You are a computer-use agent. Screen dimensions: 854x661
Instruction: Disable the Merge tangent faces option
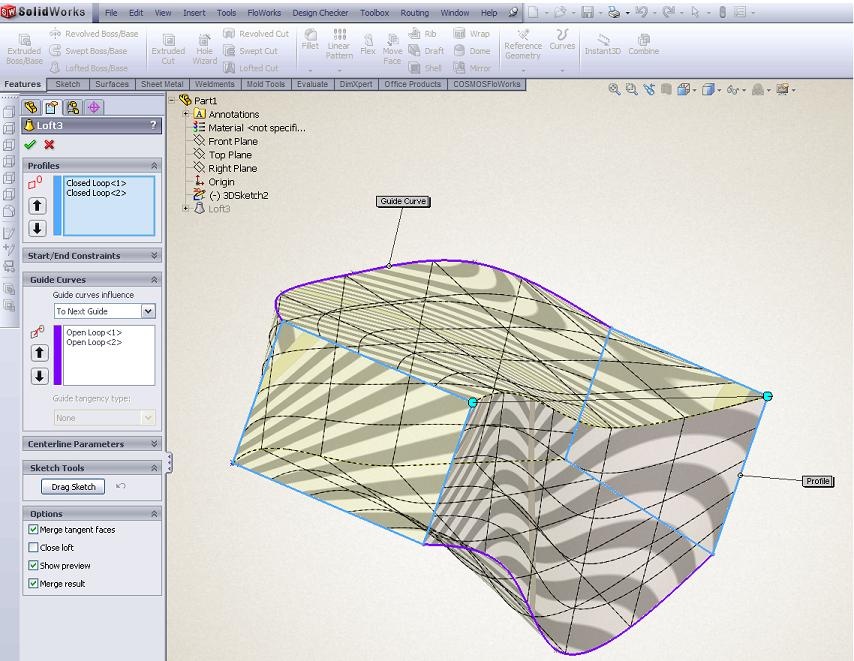coord(34,530)
